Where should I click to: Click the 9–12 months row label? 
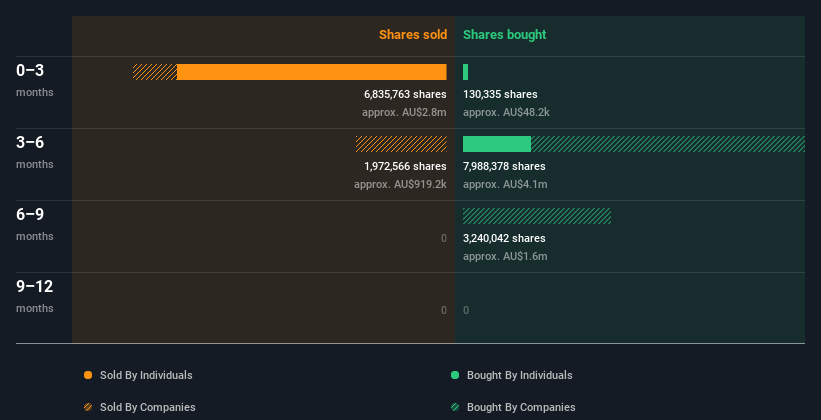(35, 296)
